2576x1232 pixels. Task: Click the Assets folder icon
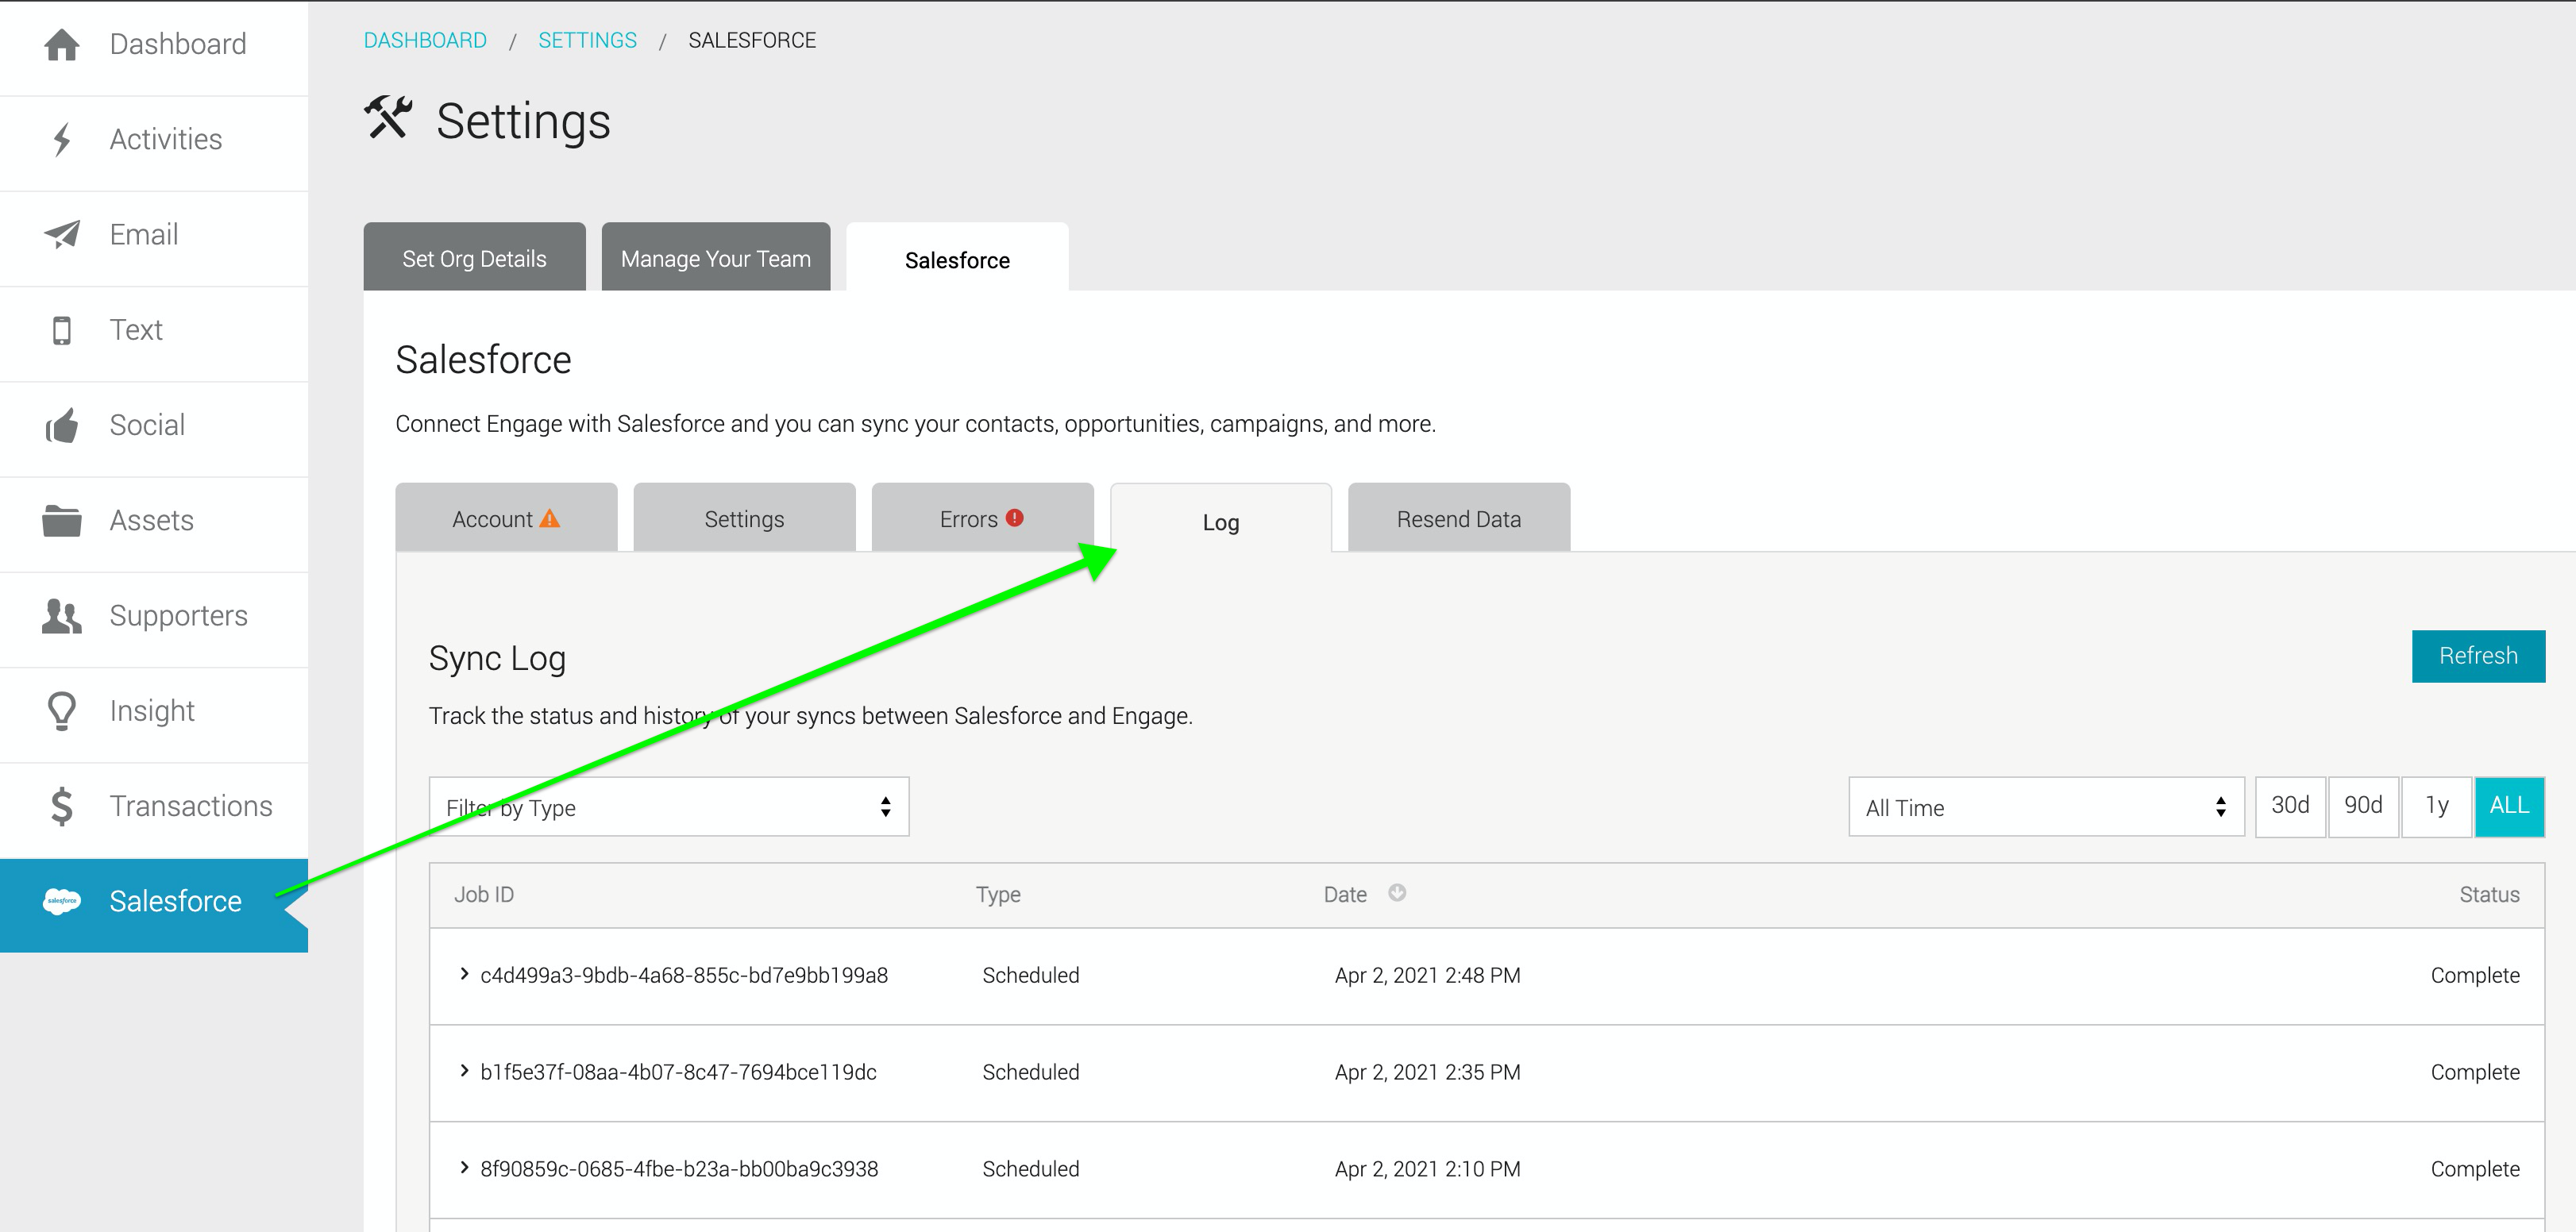pos(62,520)
